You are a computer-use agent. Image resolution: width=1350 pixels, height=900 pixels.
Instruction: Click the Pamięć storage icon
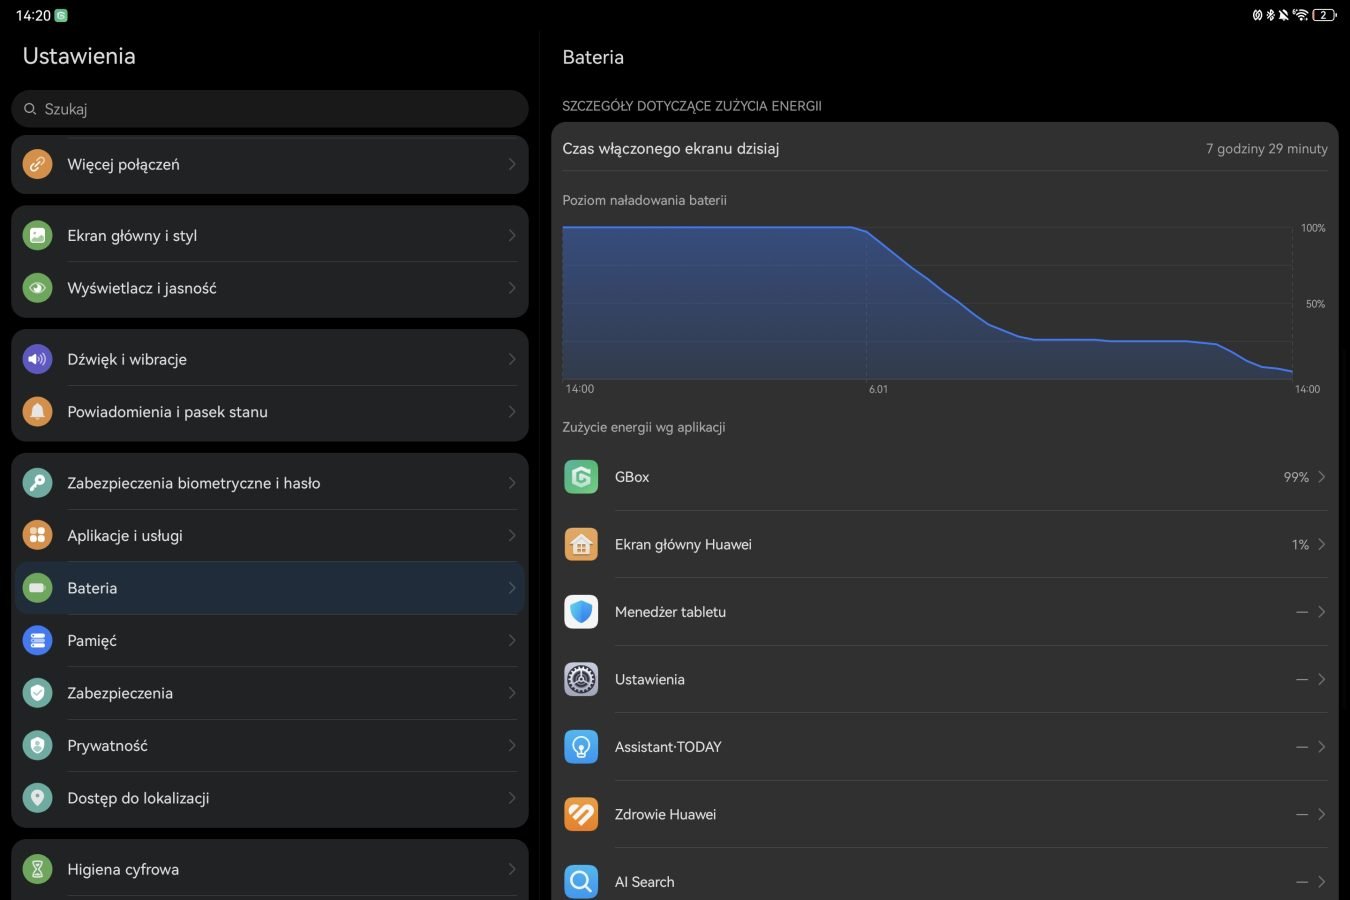click(37, 640)
